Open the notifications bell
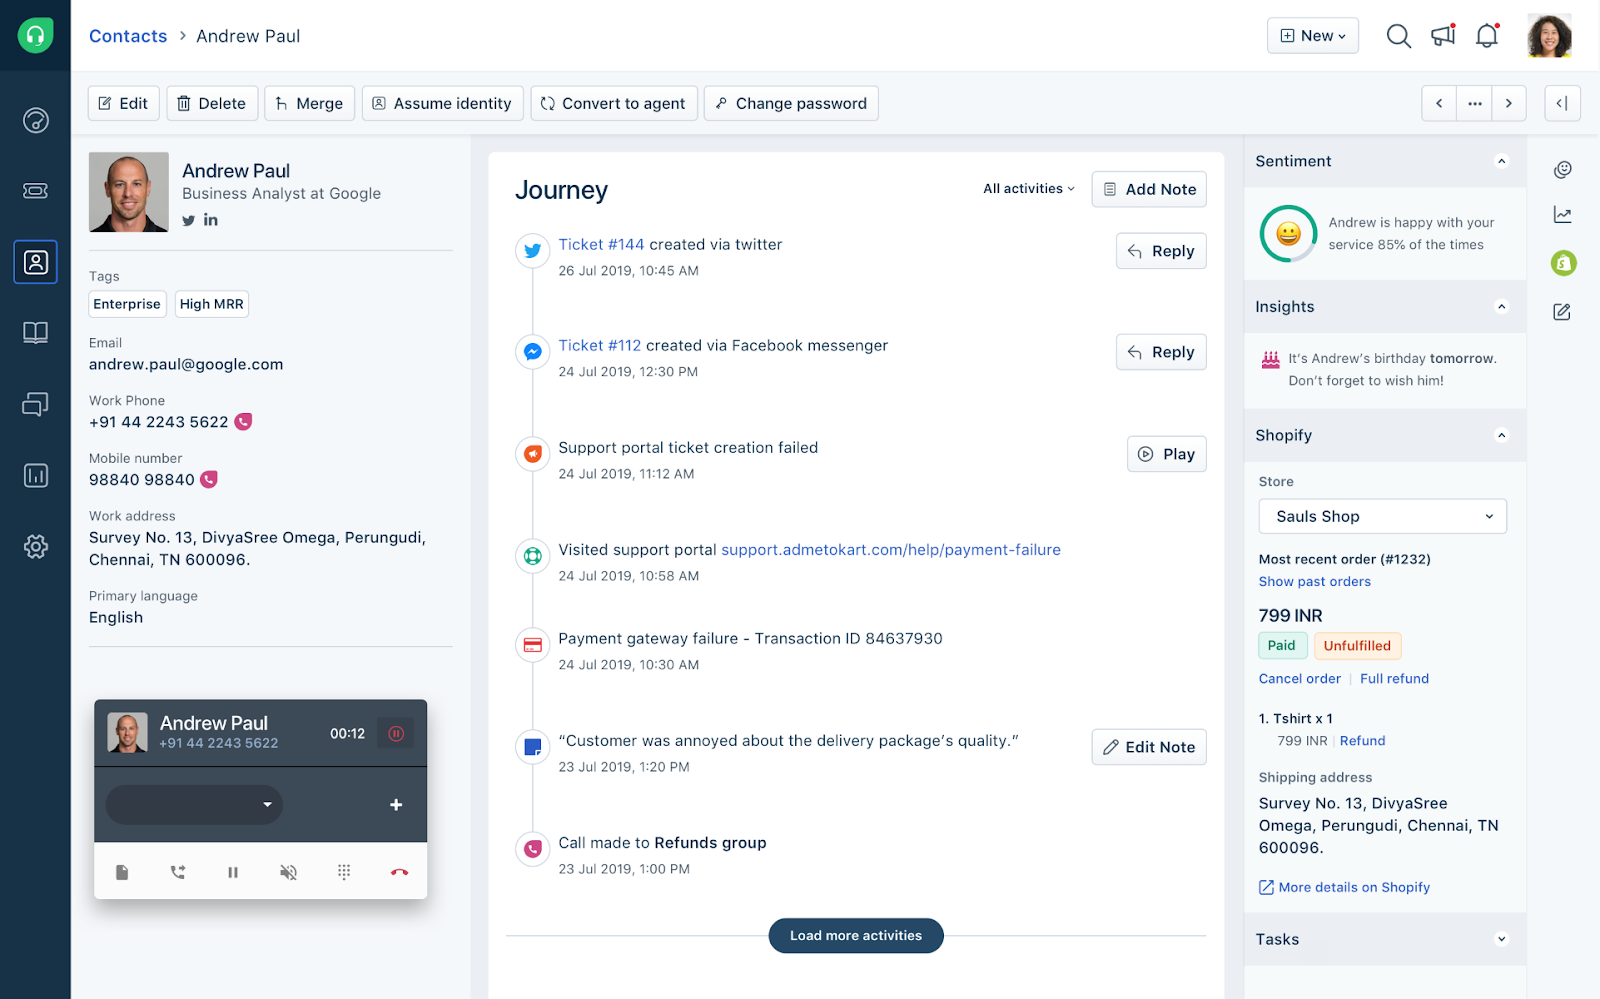Image resolution: width=1600 pixels, height=999 pixels. [1487, 36]
